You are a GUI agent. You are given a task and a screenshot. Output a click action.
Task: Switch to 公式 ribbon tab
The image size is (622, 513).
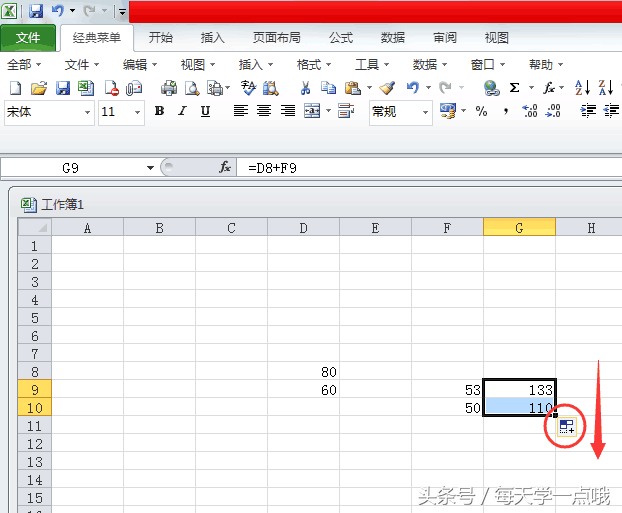[341, 38]
